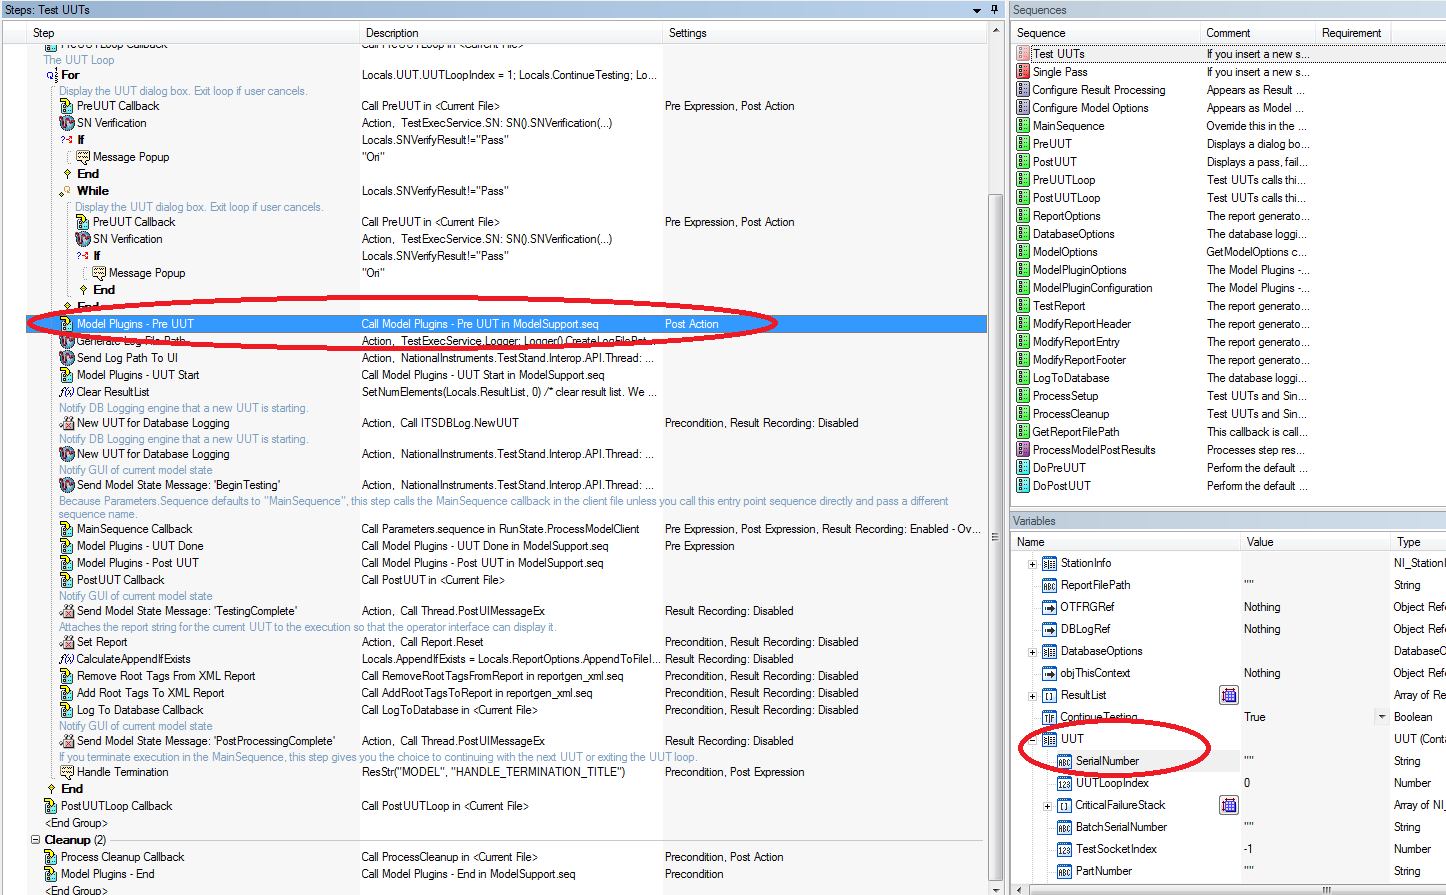Click the objThisContext variable Value cell
Screen dimensions: 1446x895
pyautogui.click(x=1315, y=673)
